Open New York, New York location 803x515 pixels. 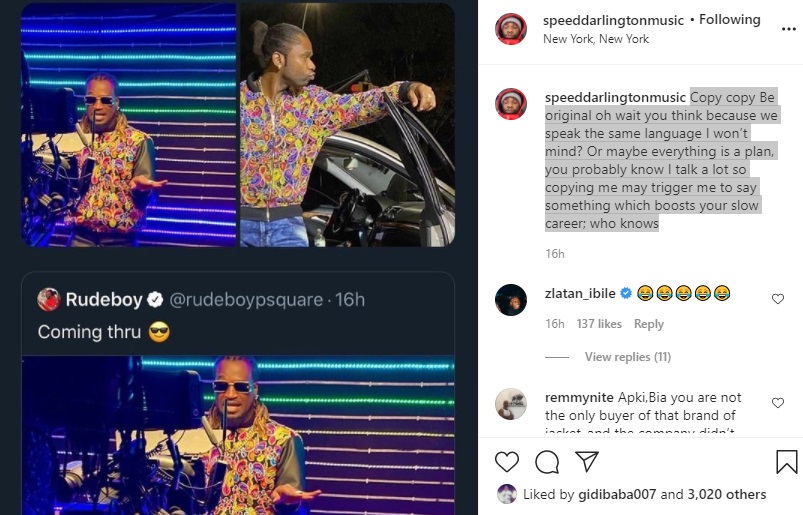tap(596, 39)
